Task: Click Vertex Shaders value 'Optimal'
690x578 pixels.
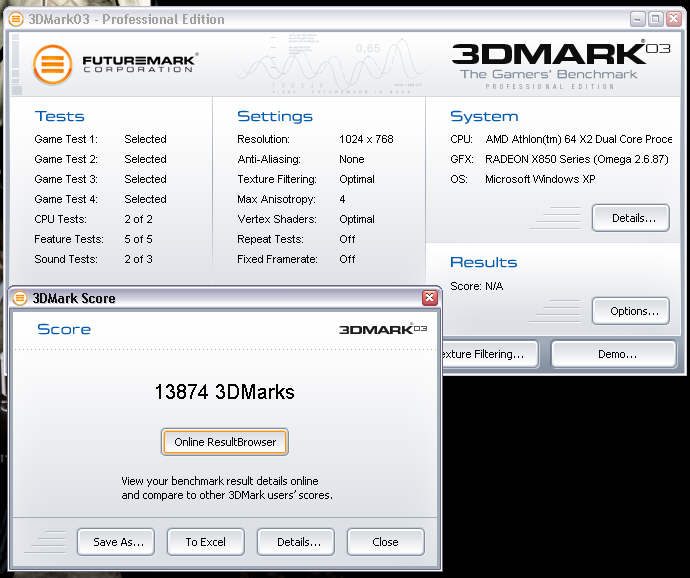Action: pyautogui.click(x=357, y=219)
